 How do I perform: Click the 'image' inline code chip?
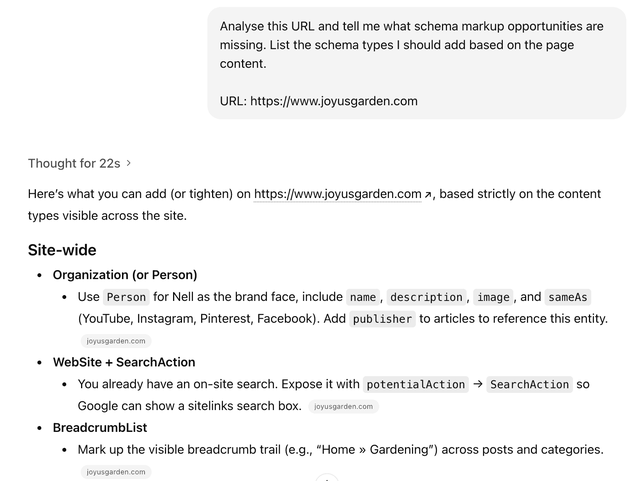pos(493,297)
